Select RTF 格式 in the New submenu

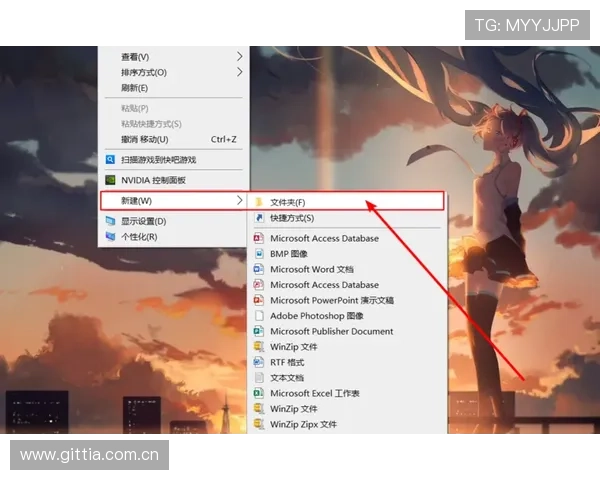pos(347,362)
